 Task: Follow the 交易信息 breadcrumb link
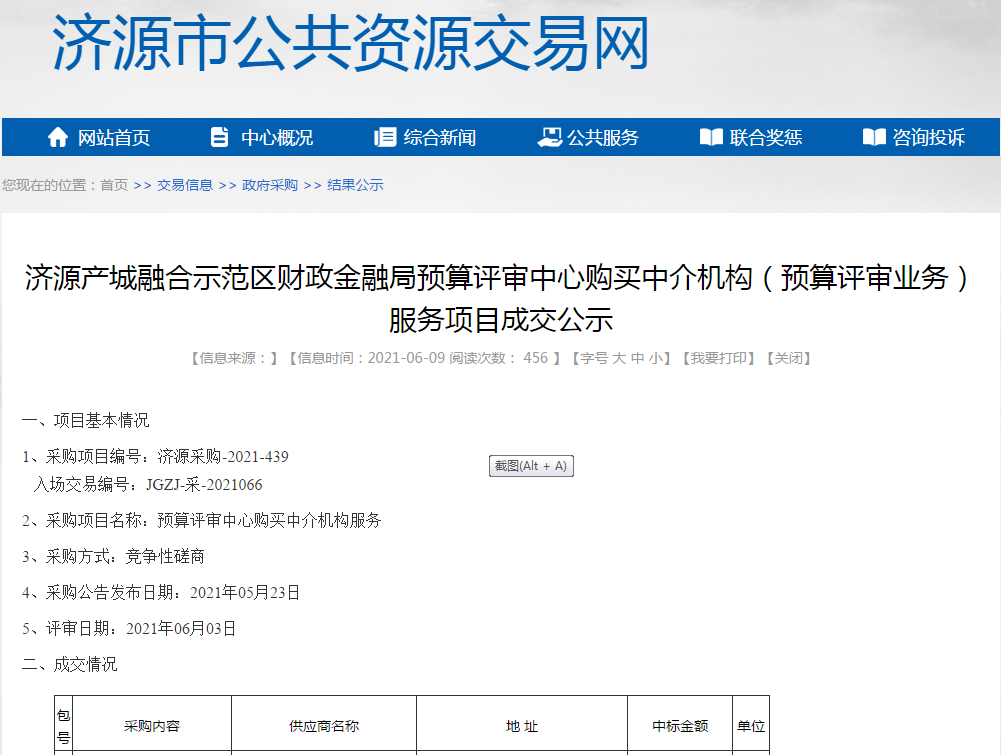[185, 185]
